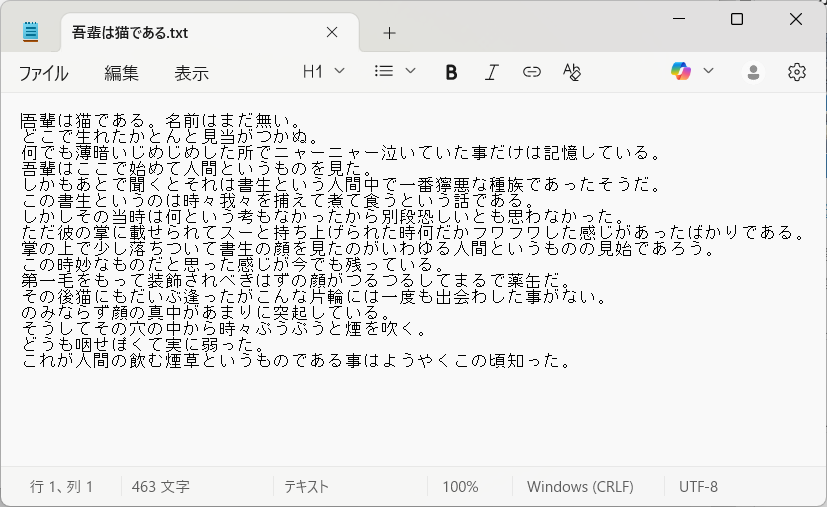Click the line starting ただ彼の掌に載せられて
The width and height of the screenshot is (827, 507).
coord(414,232)
